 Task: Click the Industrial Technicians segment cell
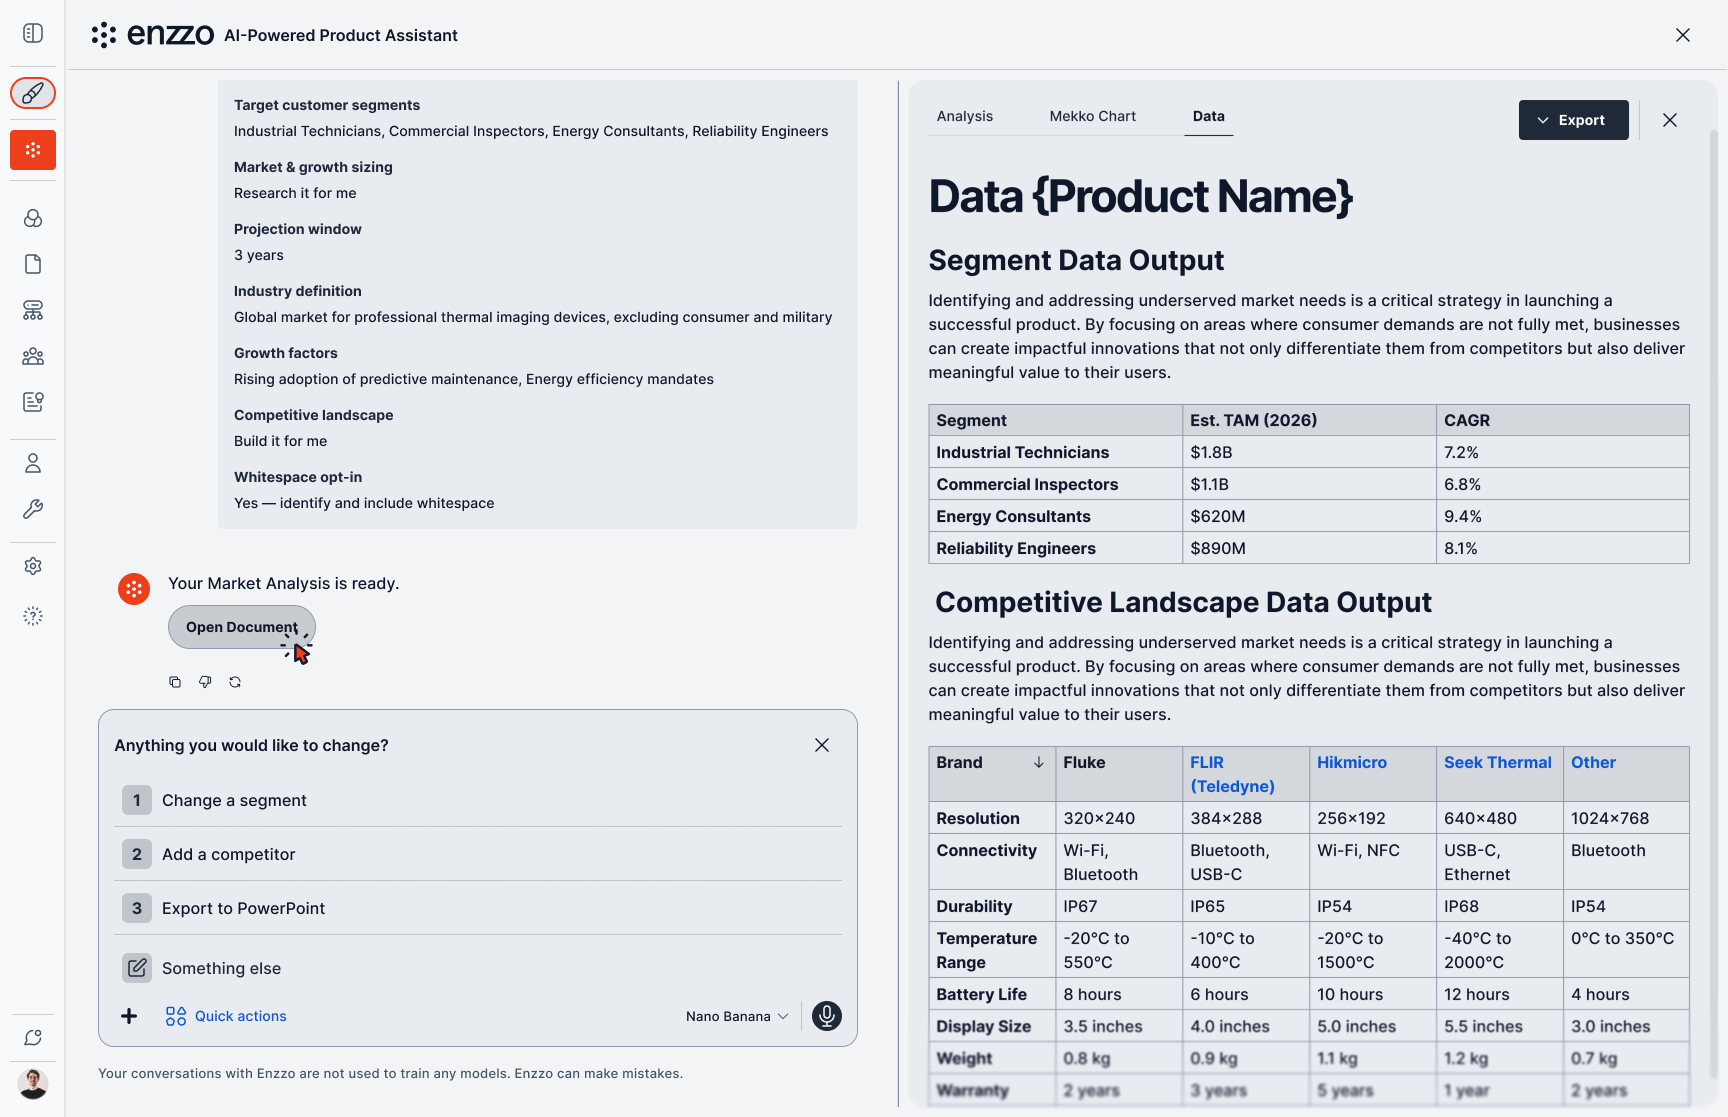click(1055, 452)
